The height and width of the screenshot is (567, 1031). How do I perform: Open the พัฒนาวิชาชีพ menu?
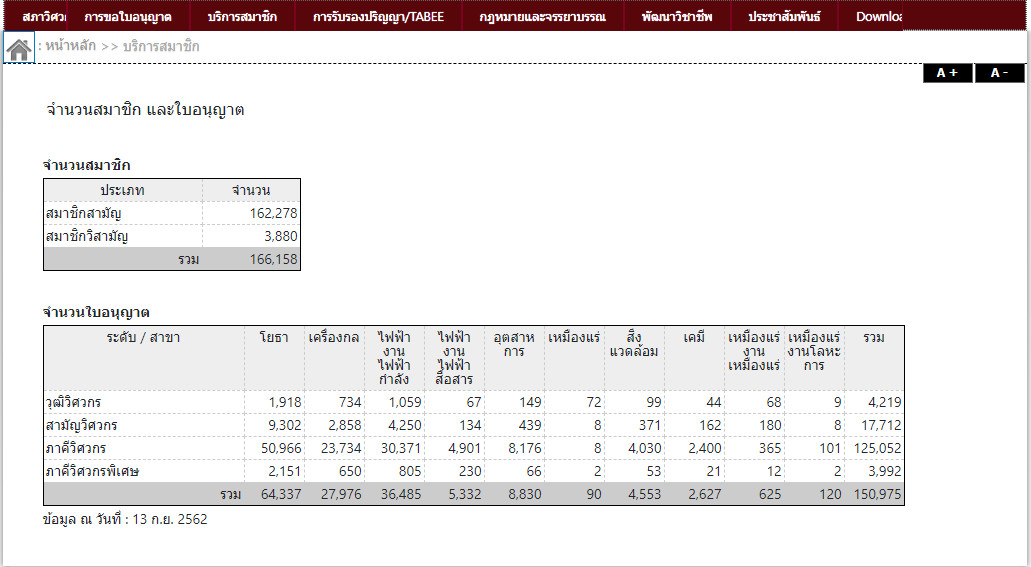[x=677, y=16]
